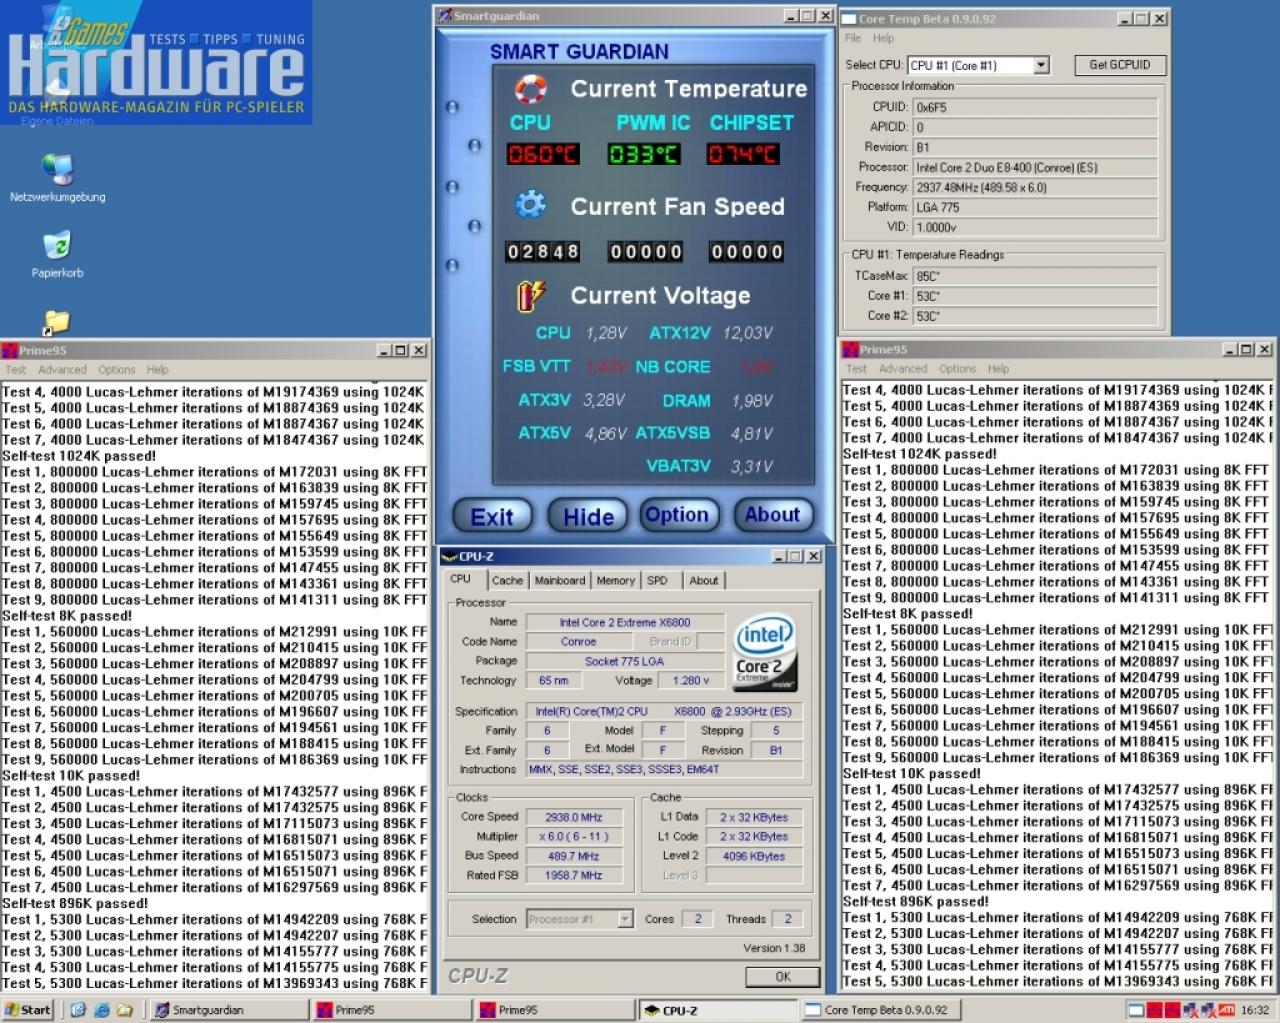Click the Smartguardian title bar icon
This screenshot has width=1280, height=1023.
pos(446,16)
